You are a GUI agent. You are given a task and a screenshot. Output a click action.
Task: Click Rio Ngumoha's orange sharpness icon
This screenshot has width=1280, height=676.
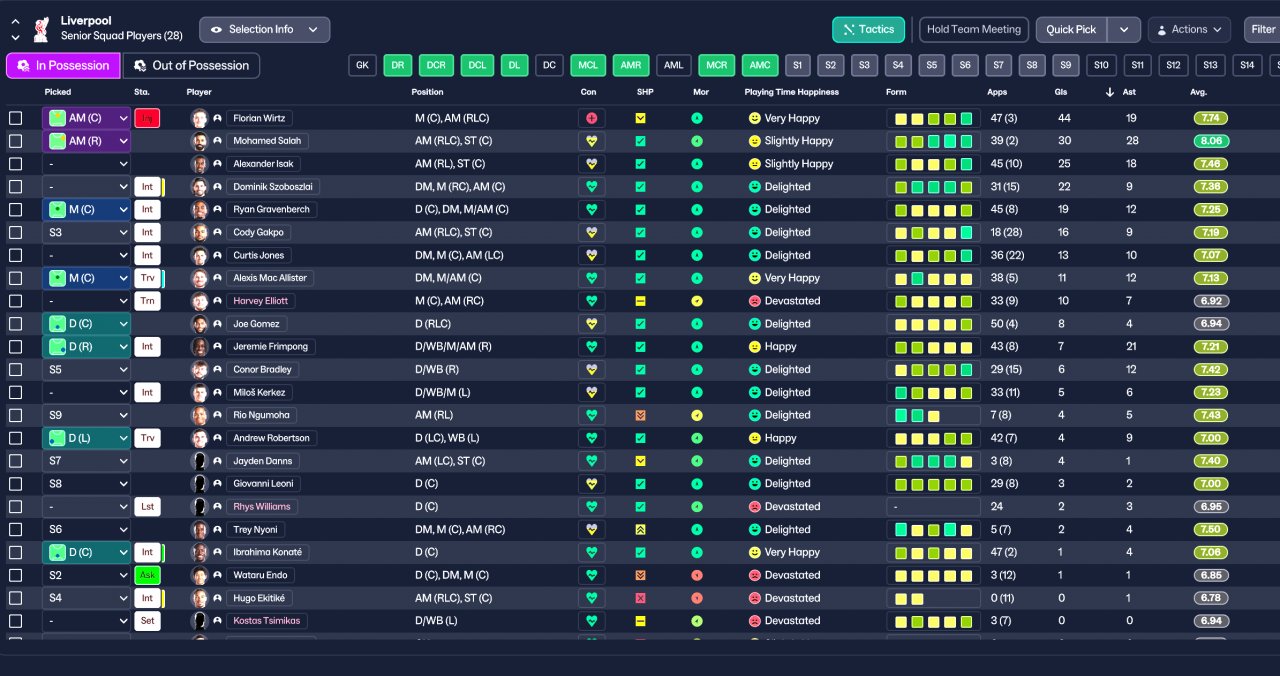click(641, 415)
